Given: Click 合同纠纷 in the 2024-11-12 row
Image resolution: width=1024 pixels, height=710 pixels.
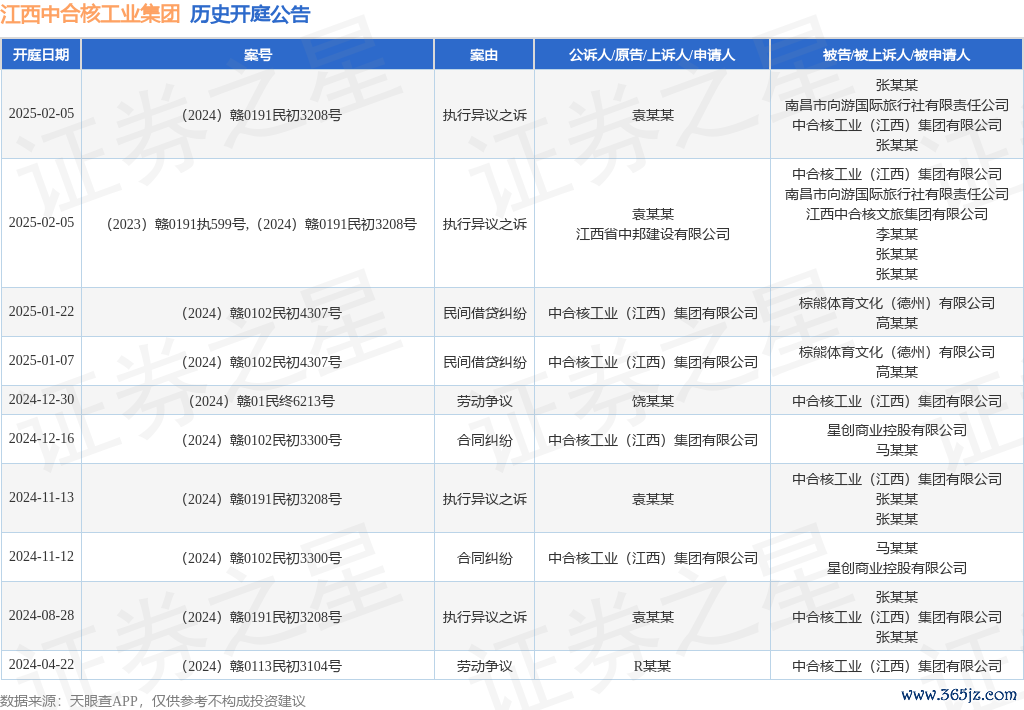Looking at the screenshot, I should pos(485,558).
